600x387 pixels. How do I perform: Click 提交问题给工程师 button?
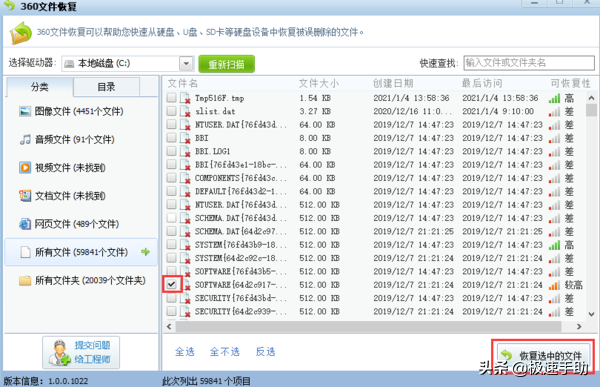[81, 353]
